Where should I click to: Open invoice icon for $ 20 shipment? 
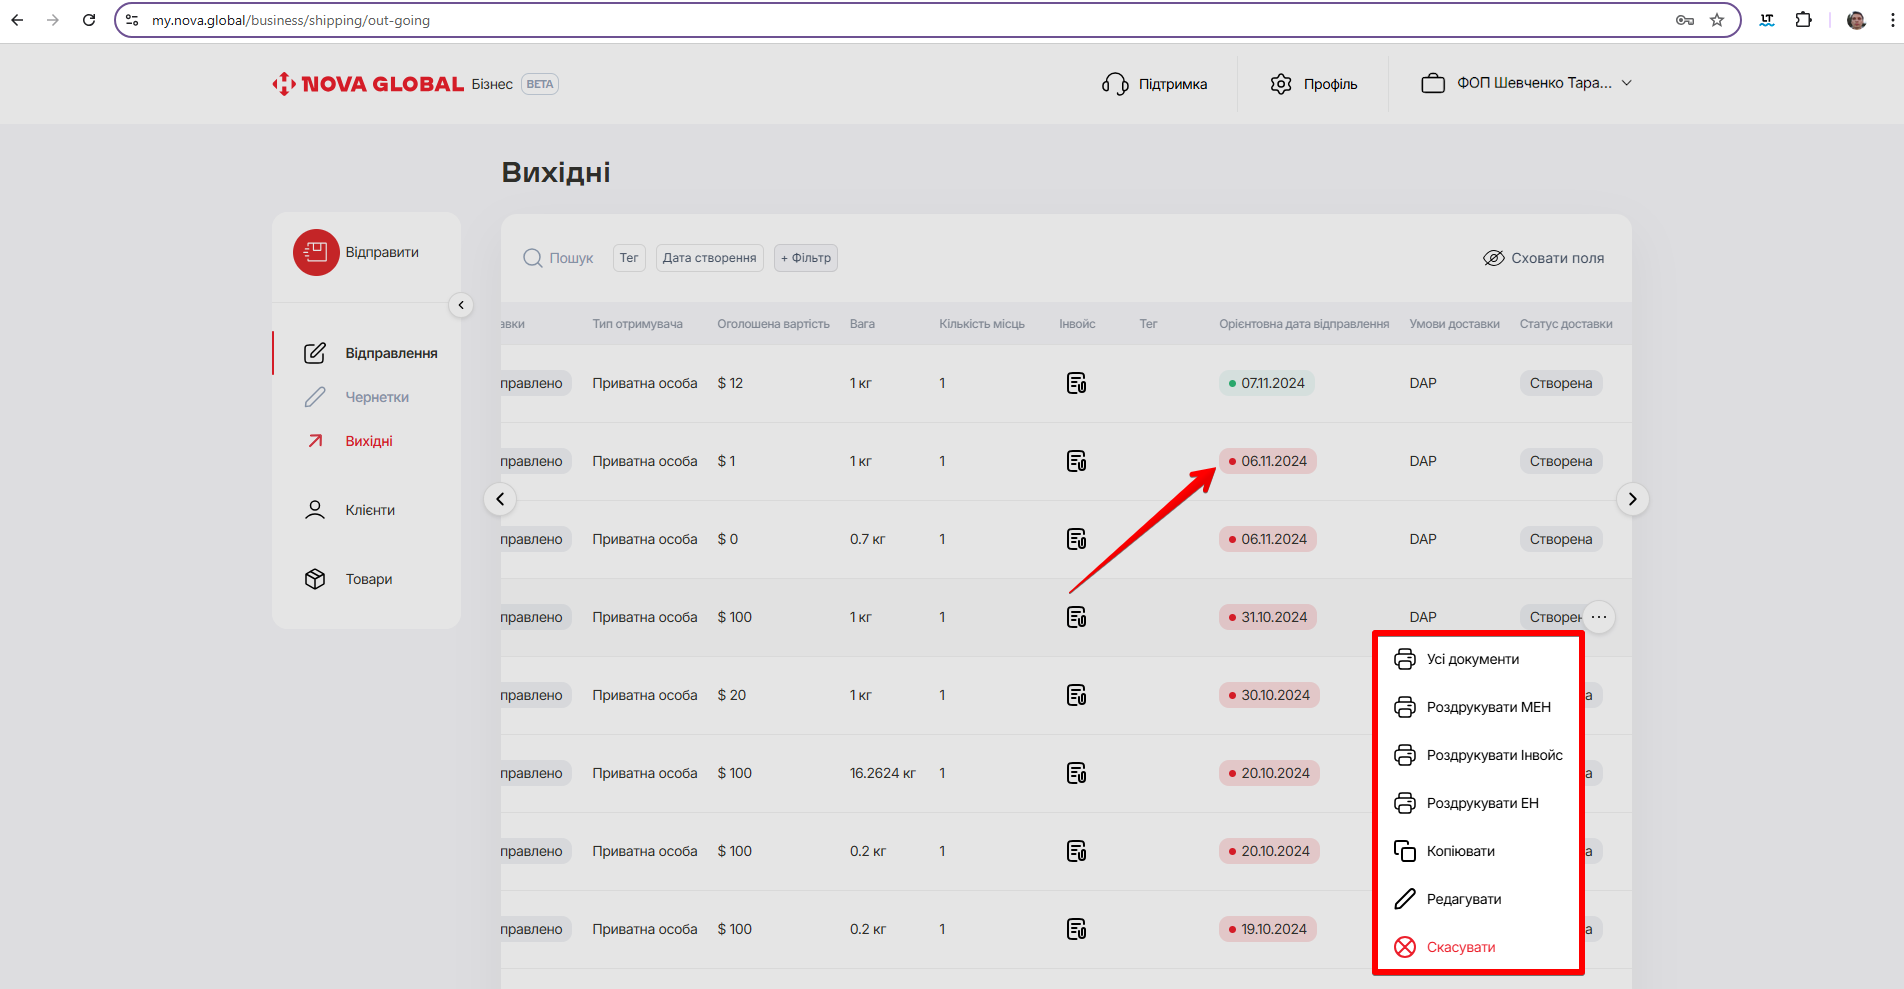click(1076, 696)
